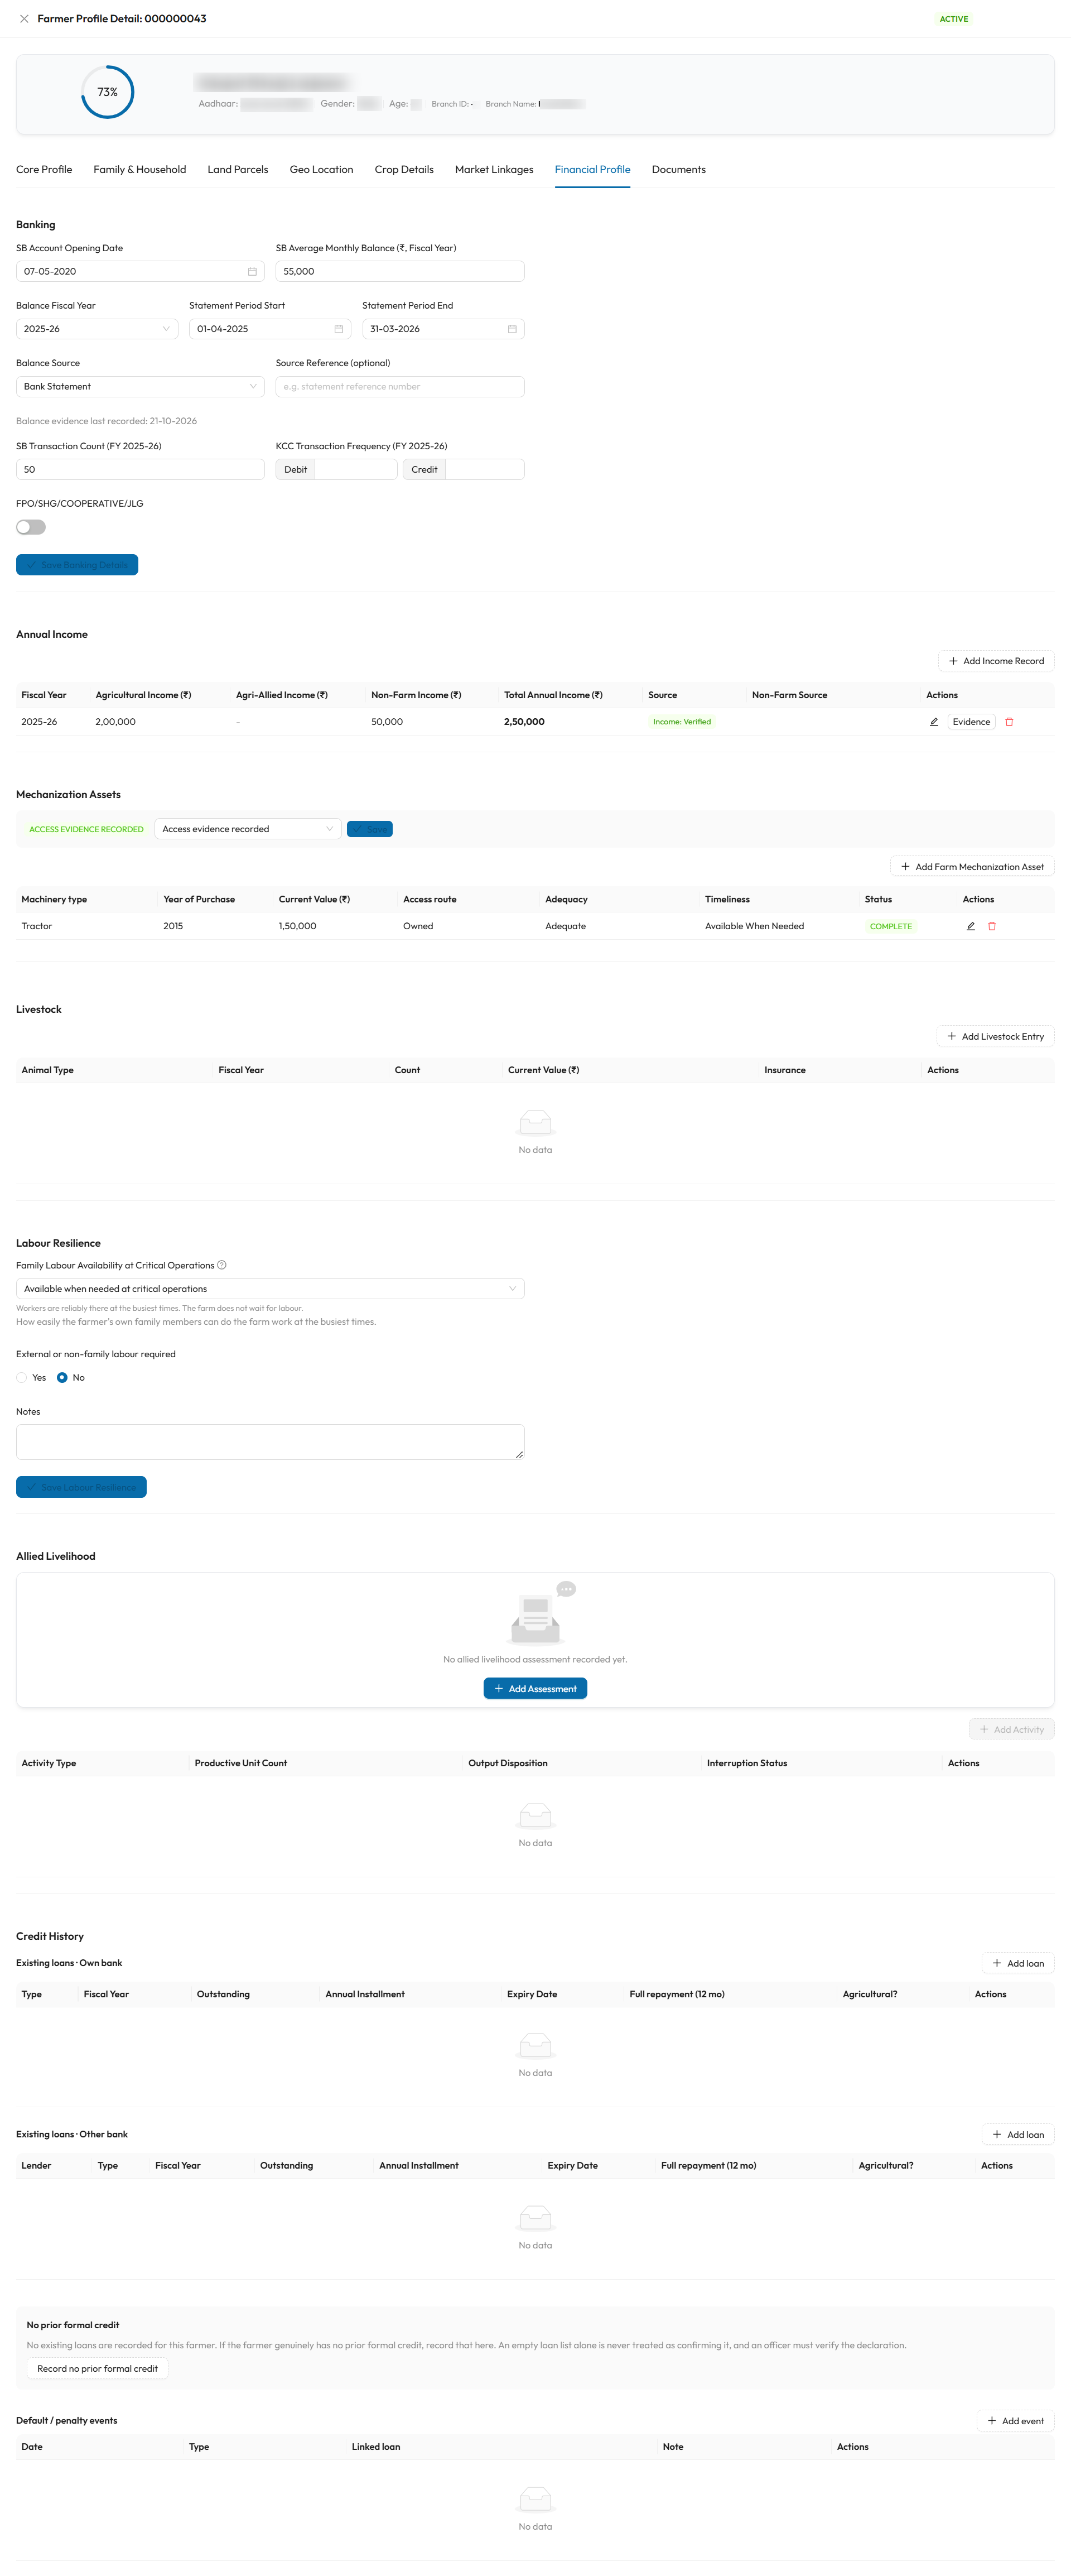The image size is (1071, 2576).
Task: Edit the 2025-26 income record pencil icon
Action: (x=934, y=722)
